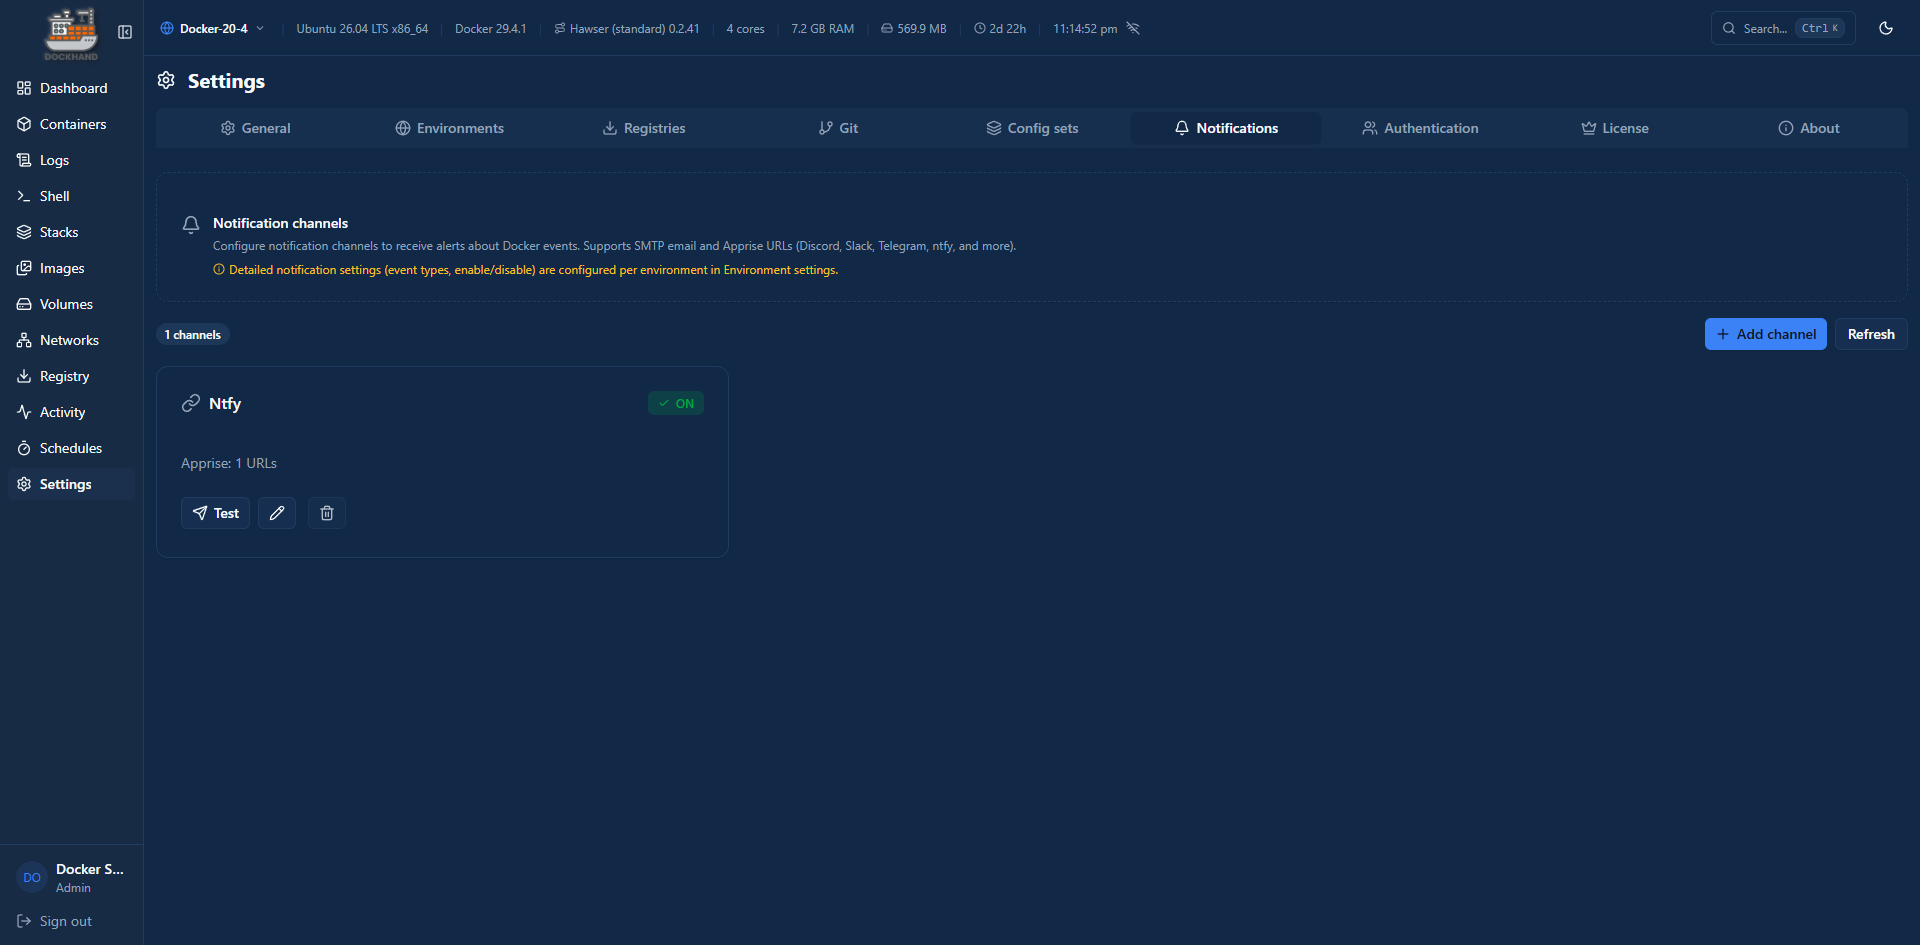
Task: Click the 'Apprise: 1 URLs' text
Action: pyautogui.click(x=229, y=463)
